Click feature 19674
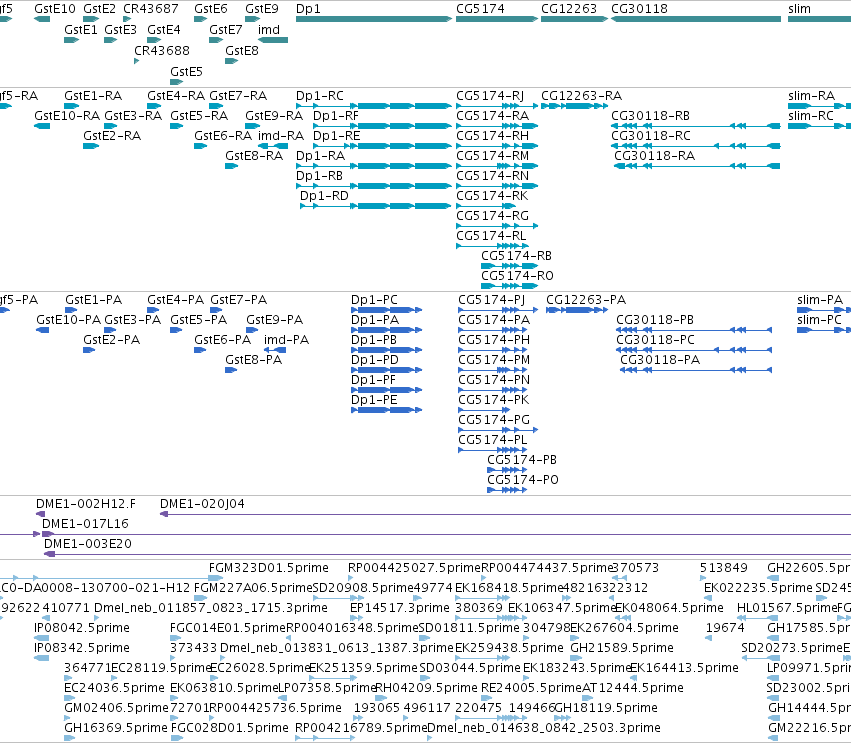This screenshot has width=851, height=743. pos(708,638)
